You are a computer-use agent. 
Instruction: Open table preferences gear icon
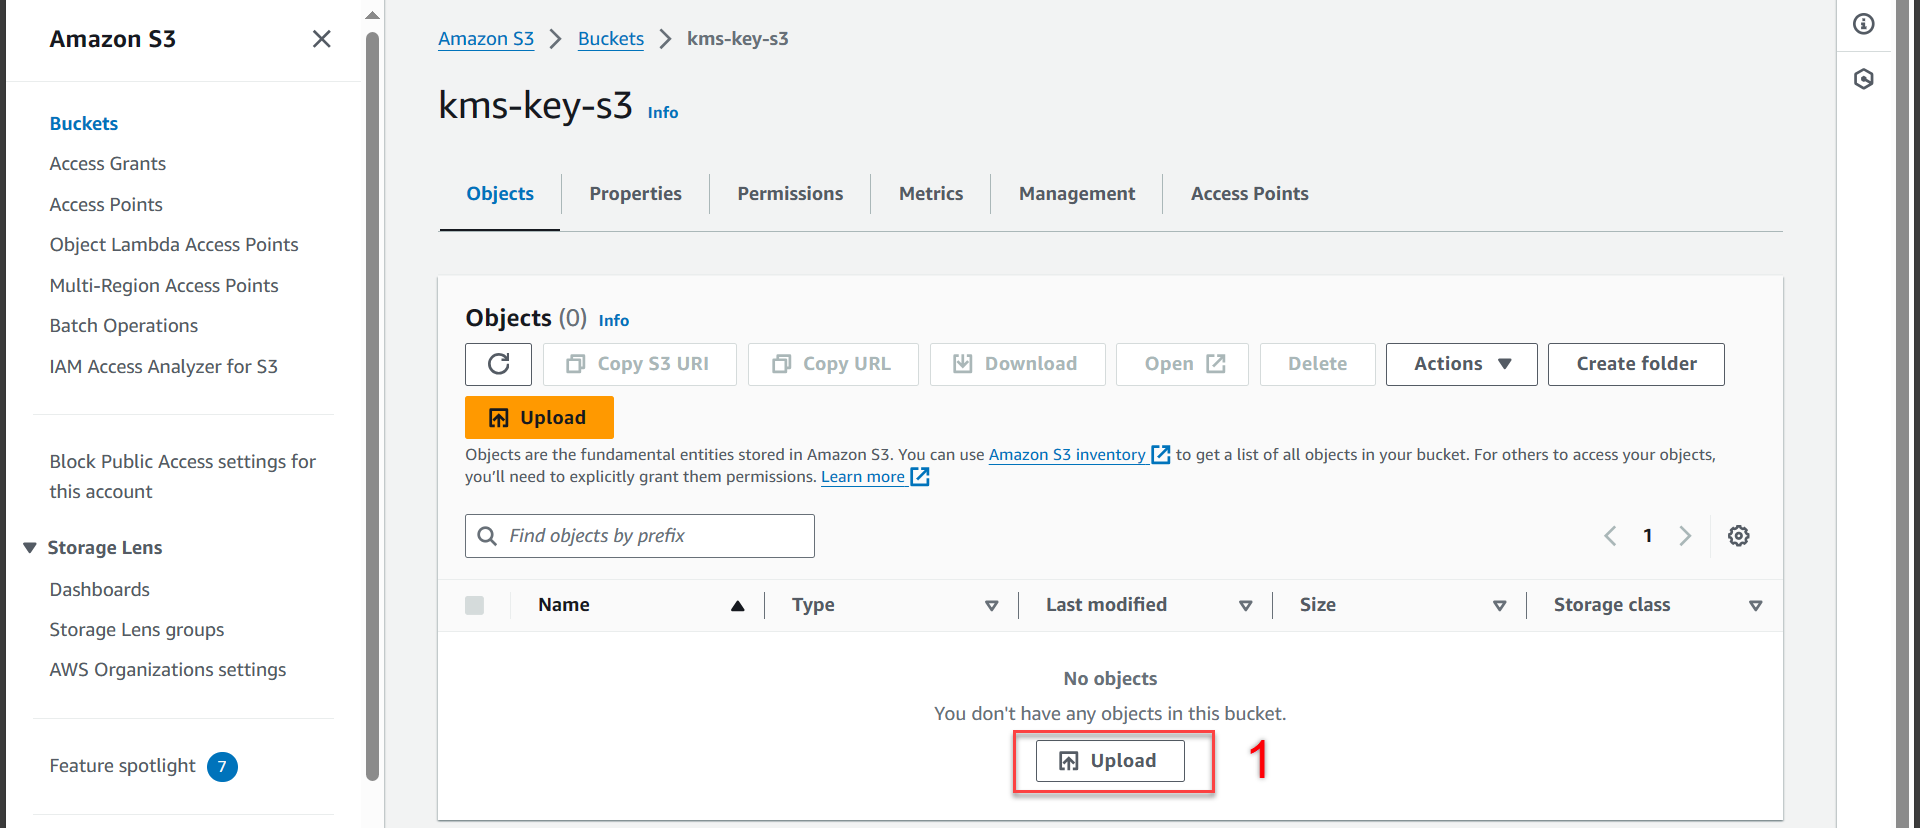pyautogui.click(x=1739, y=536)
